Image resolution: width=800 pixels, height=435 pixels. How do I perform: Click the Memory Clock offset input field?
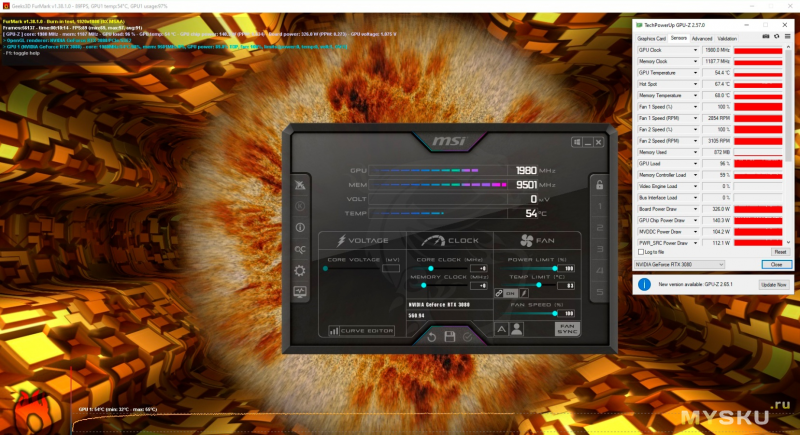[479, 286]
